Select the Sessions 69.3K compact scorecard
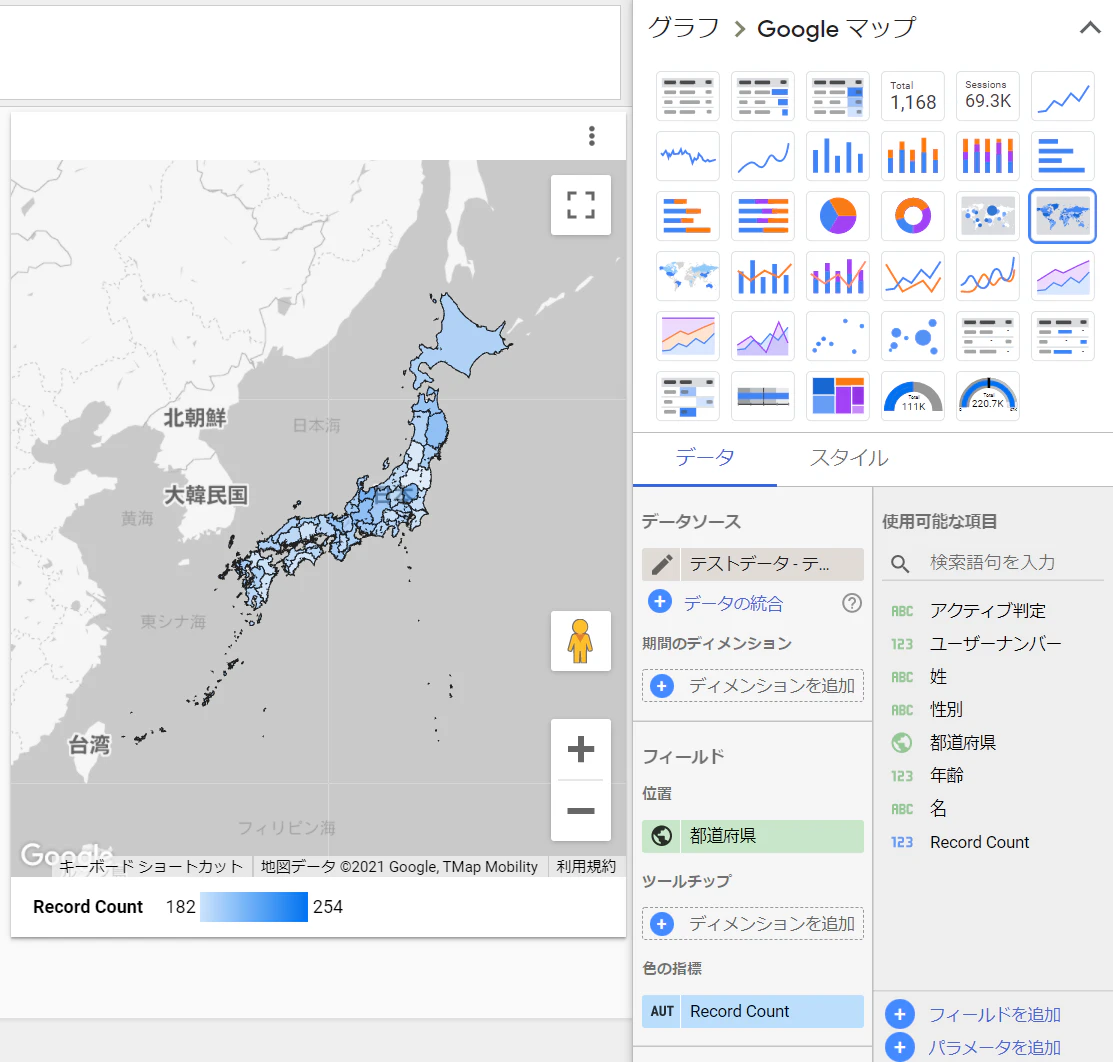The height and width of the screenshot is (1062, 1113). pos(987,96)
